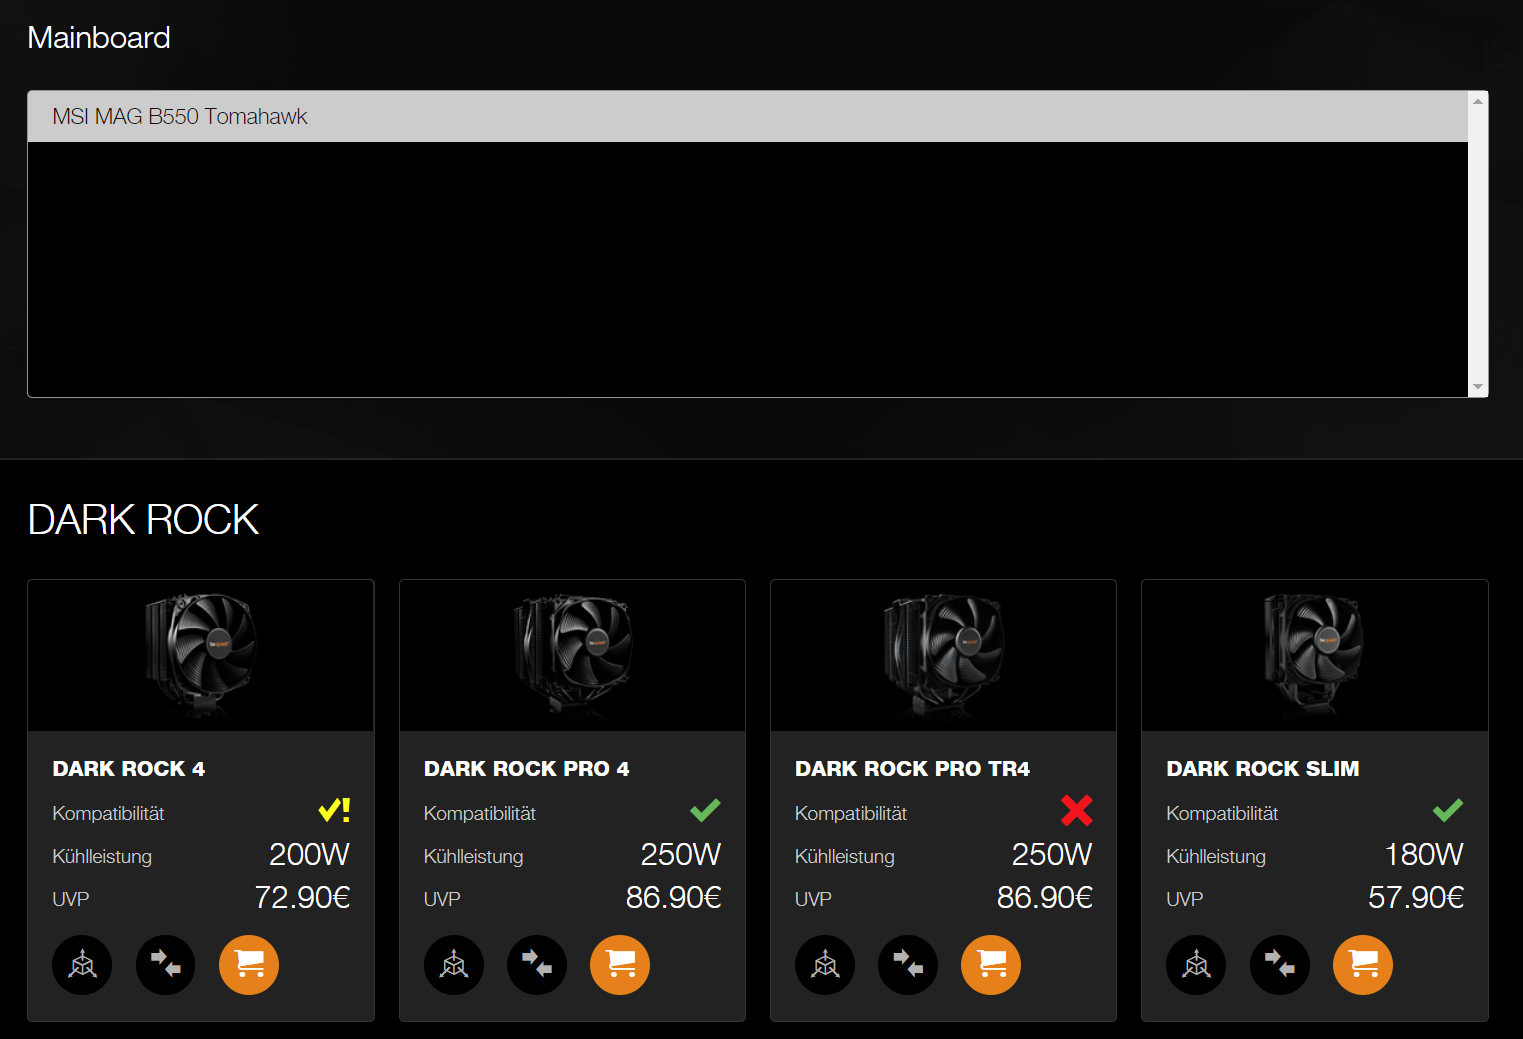
Task: Click the UVP label of Dark Rock Pro TR4
Action: coord(813,900)
